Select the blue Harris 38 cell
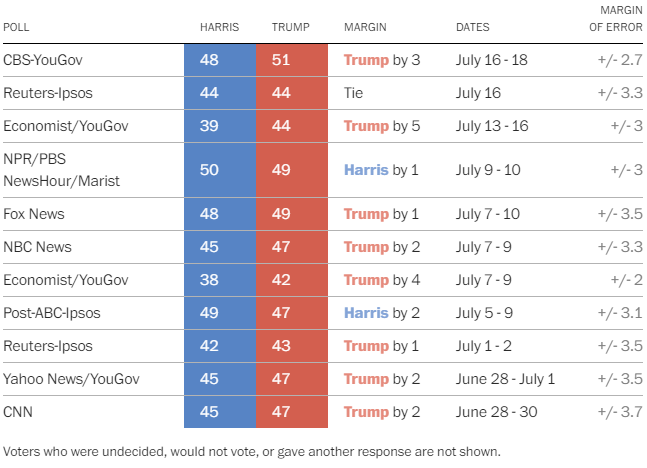This screenshot has width=647, height=468. pos(209,280)
